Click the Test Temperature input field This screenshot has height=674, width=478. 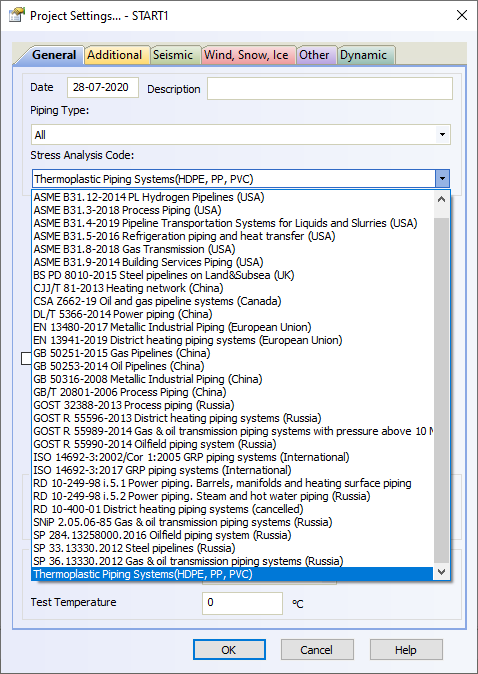tap(242, 603)
